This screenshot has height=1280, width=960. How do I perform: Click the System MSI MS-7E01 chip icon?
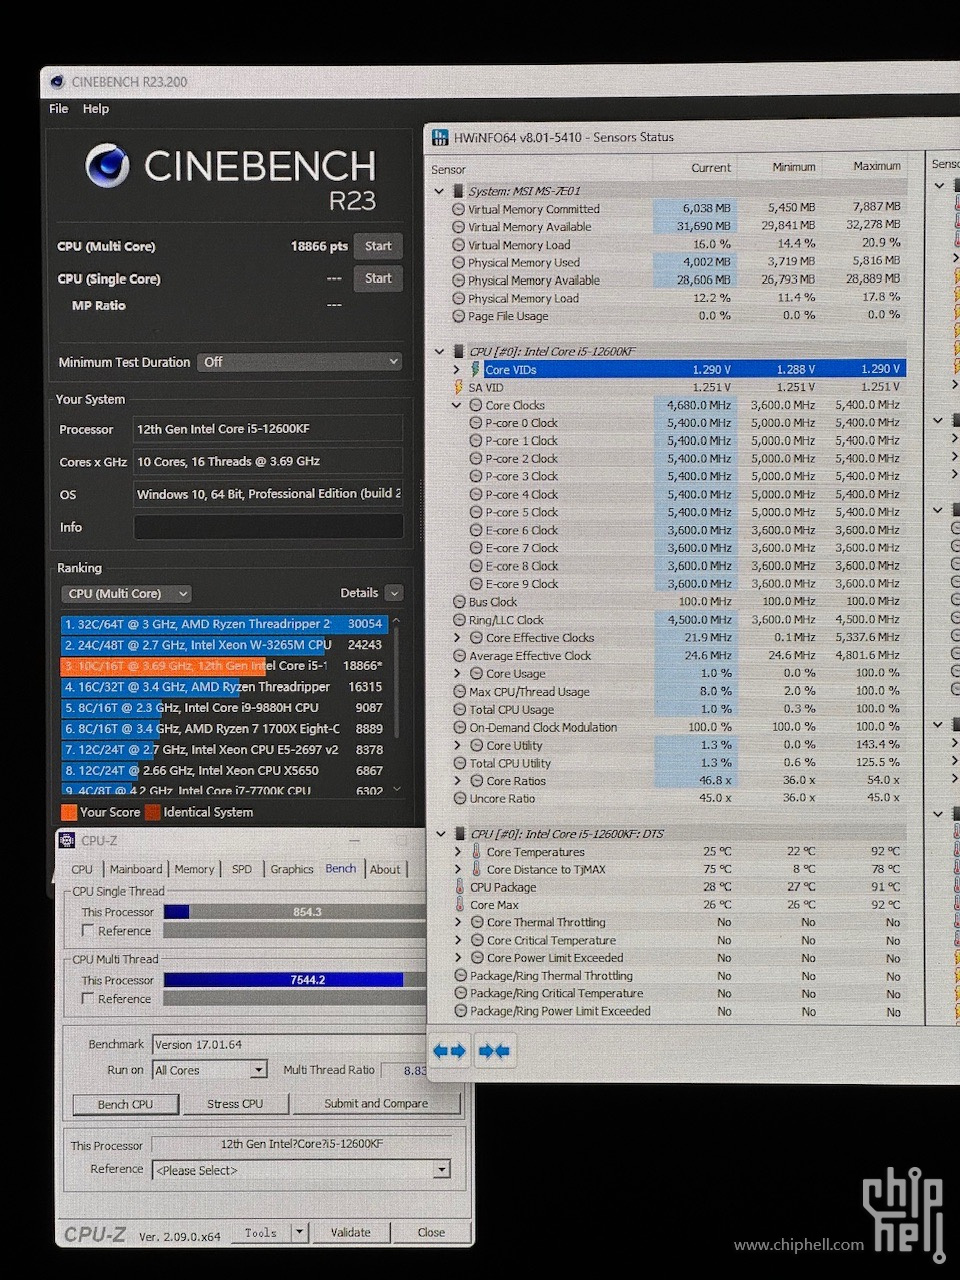coord(459,190)
